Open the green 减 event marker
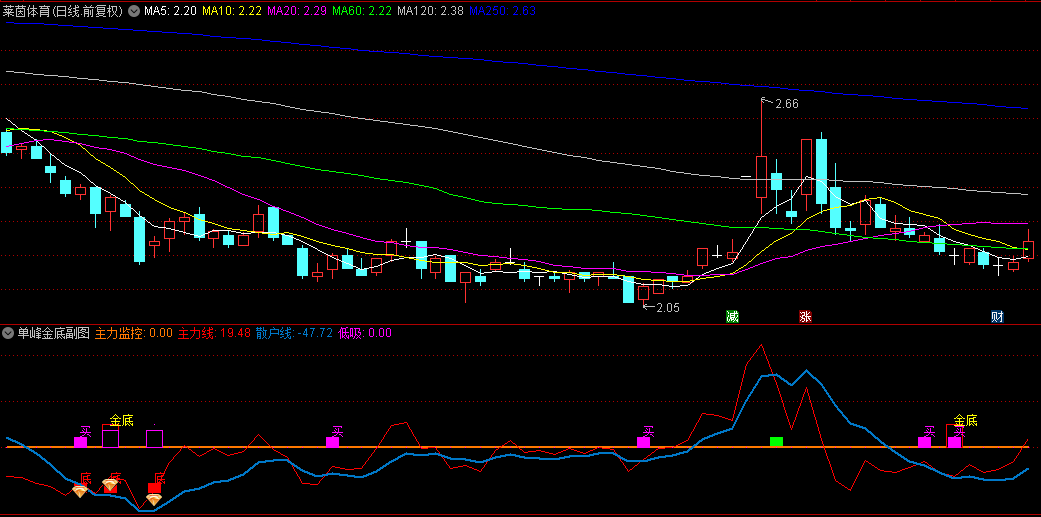 coord(732,317)
